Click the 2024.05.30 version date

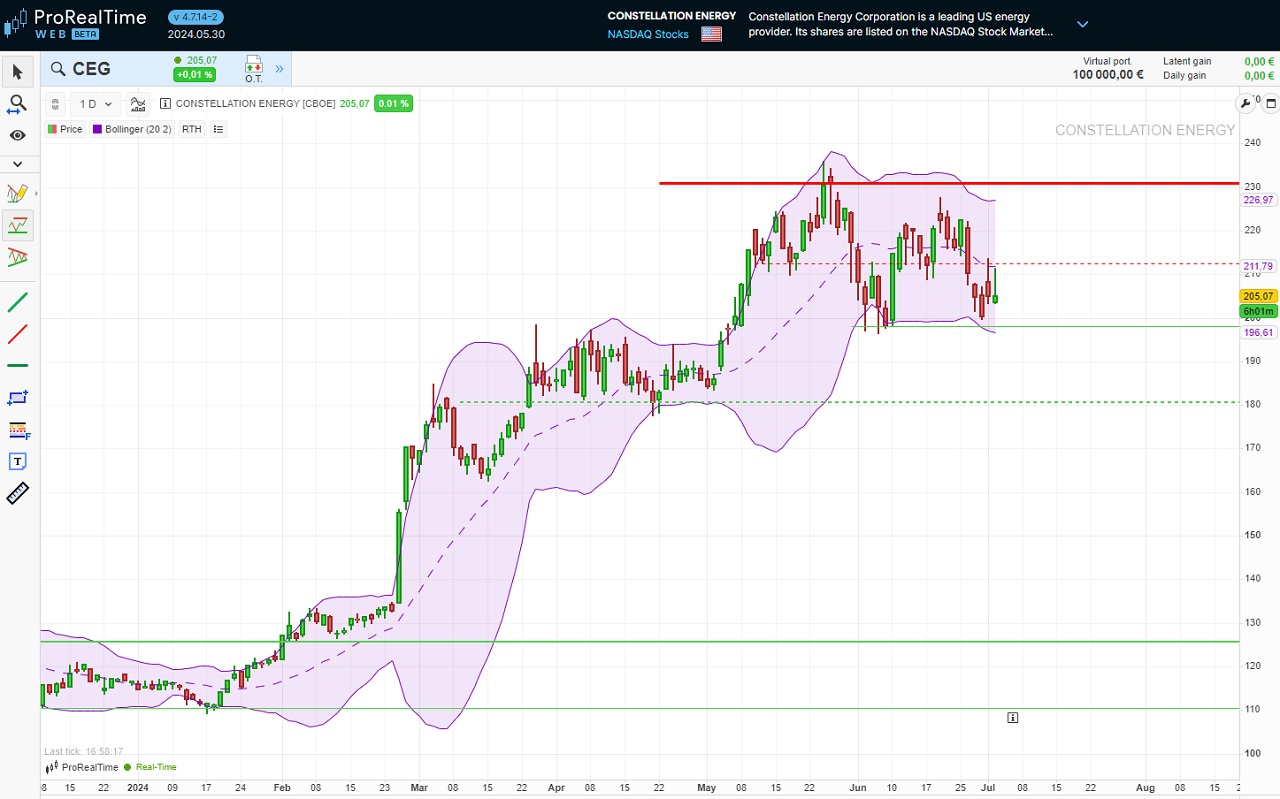point(196,34)
